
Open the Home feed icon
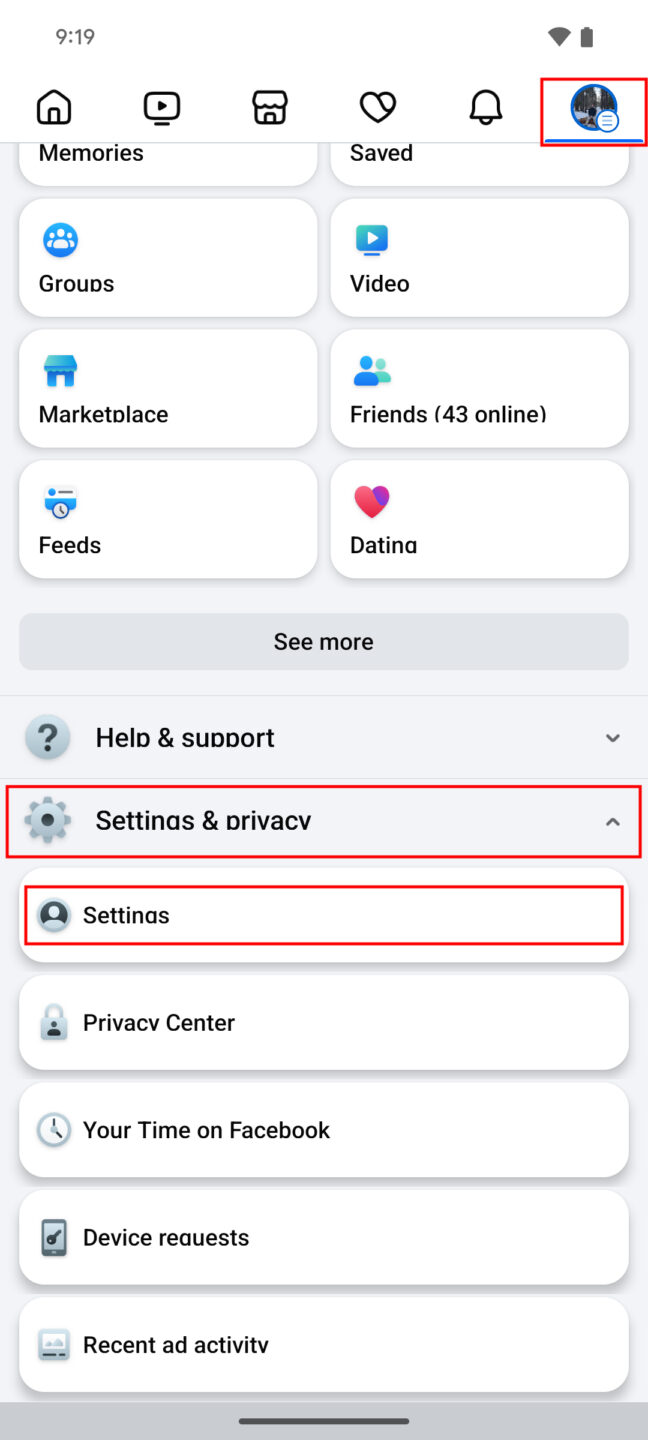pyautogui.click(x=53, y=107)
